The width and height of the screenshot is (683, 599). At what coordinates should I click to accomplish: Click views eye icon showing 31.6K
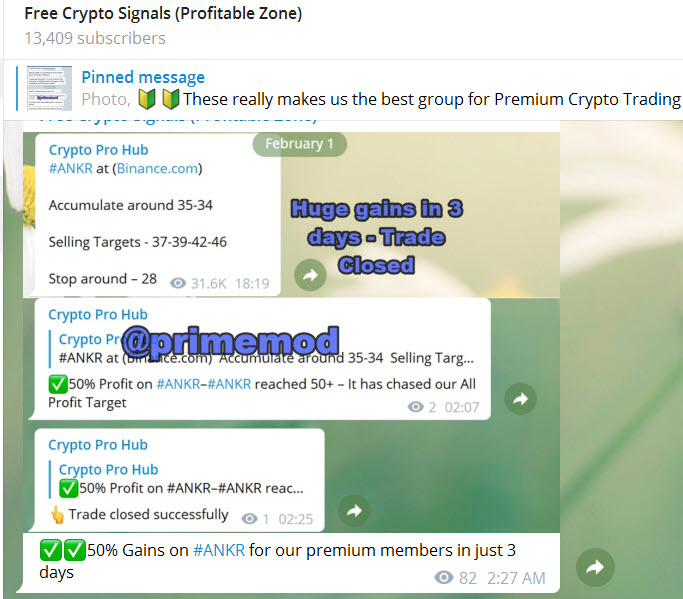click(178, 284)
